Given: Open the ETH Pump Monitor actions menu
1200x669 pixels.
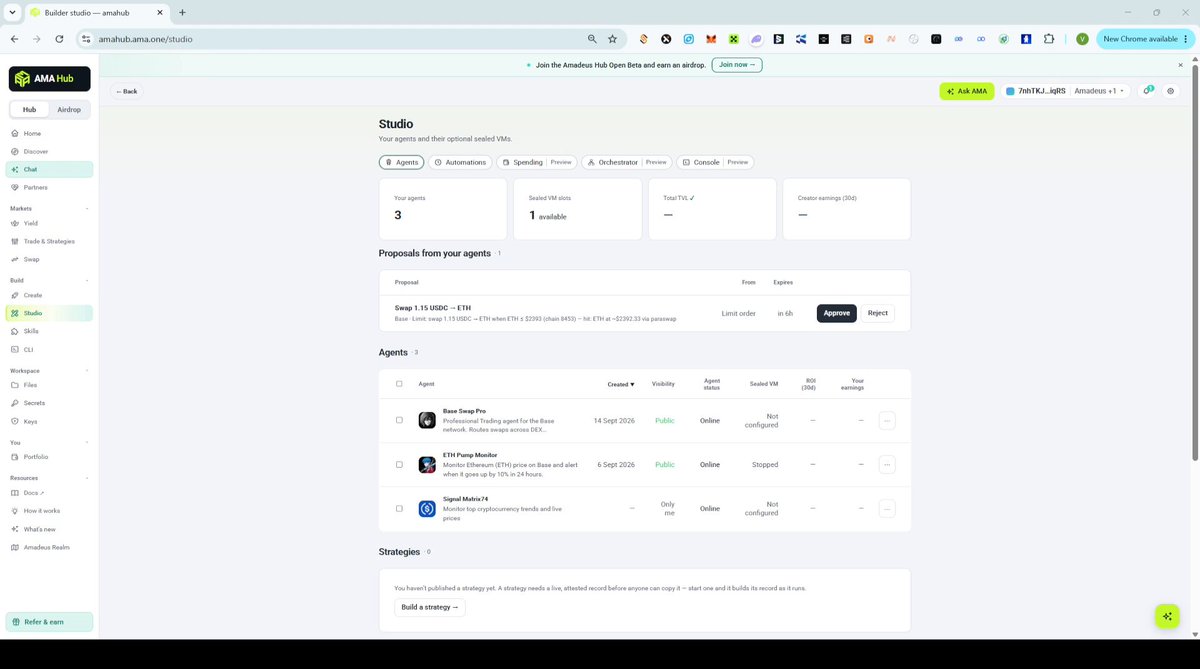Looking at the screenshot, I should coord(887,464).
